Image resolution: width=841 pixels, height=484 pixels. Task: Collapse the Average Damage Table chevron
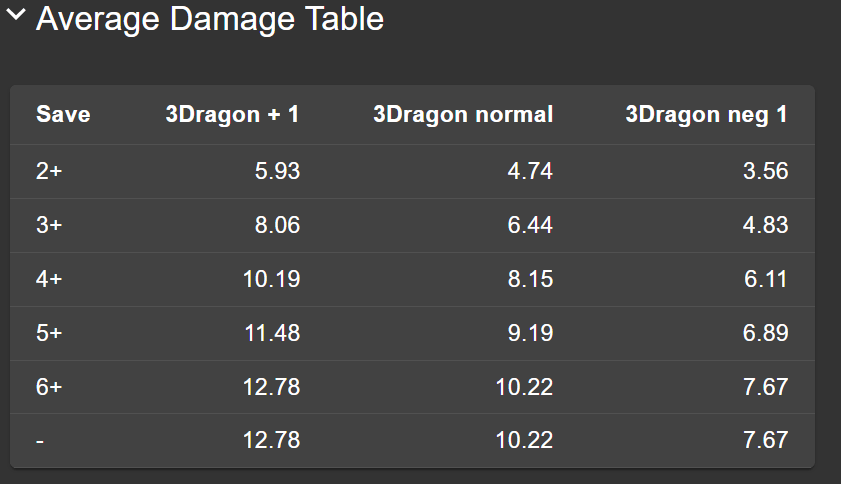(18, 18)
